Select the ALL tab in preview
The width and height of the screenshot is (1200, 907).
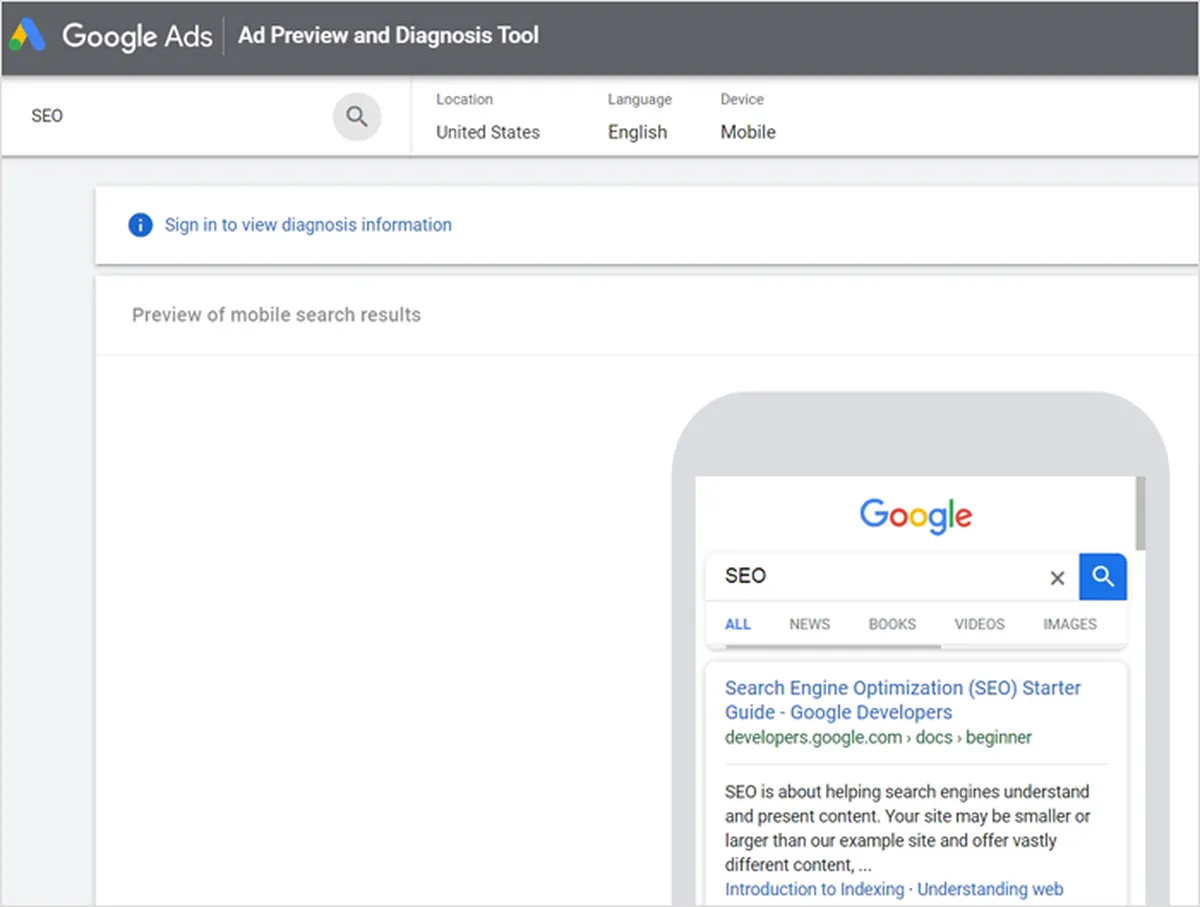tap(738, 624)
